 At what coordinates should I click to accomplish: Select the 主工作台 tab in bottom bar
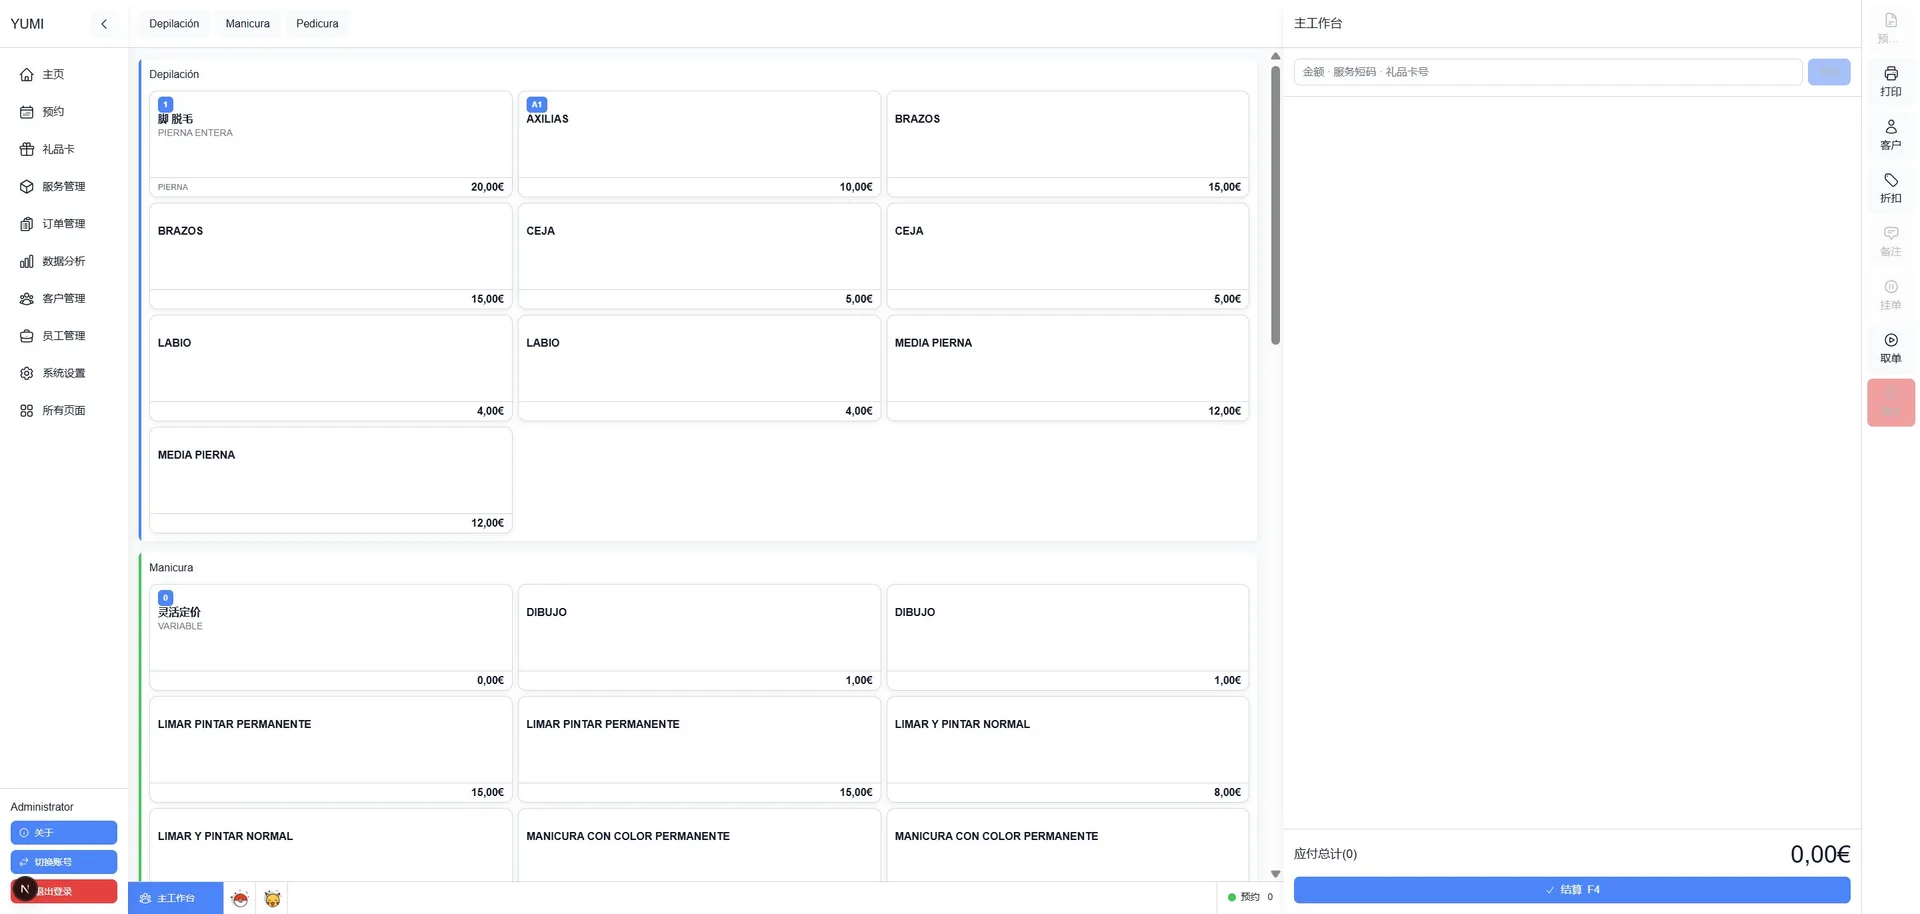point(175,899)
